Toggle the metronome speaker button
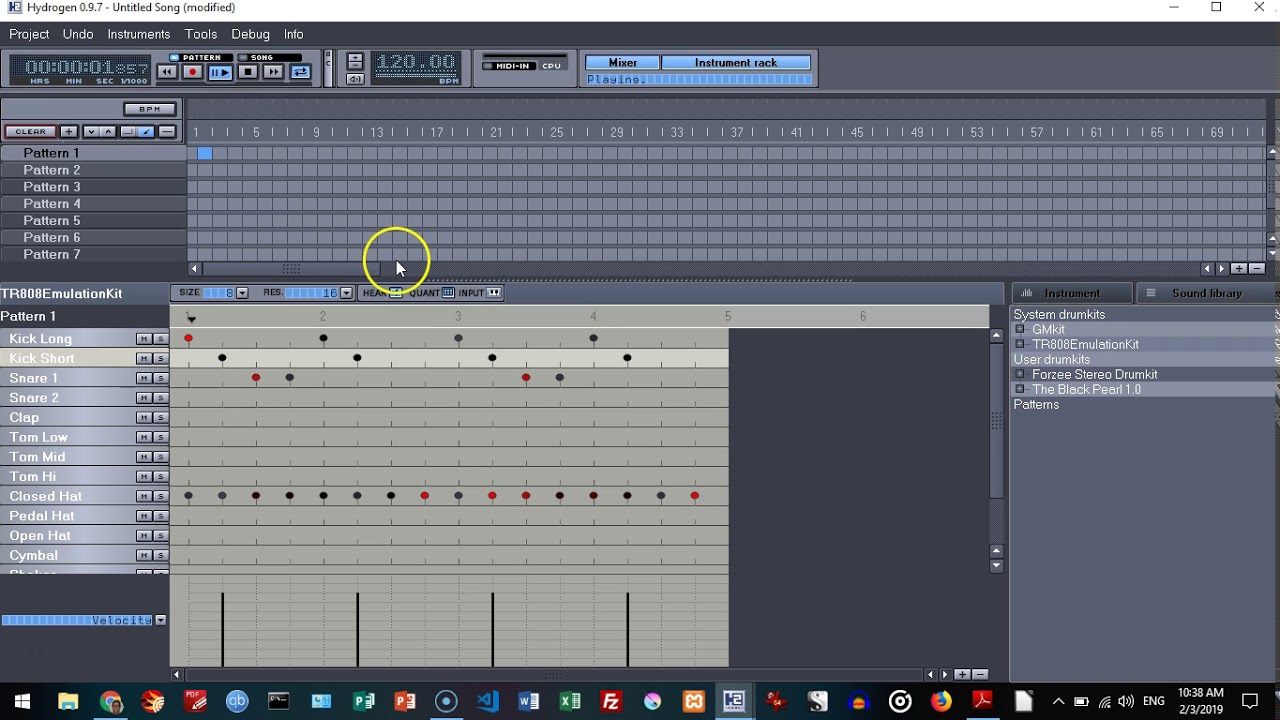The image size is (1280, 720). 355,79
